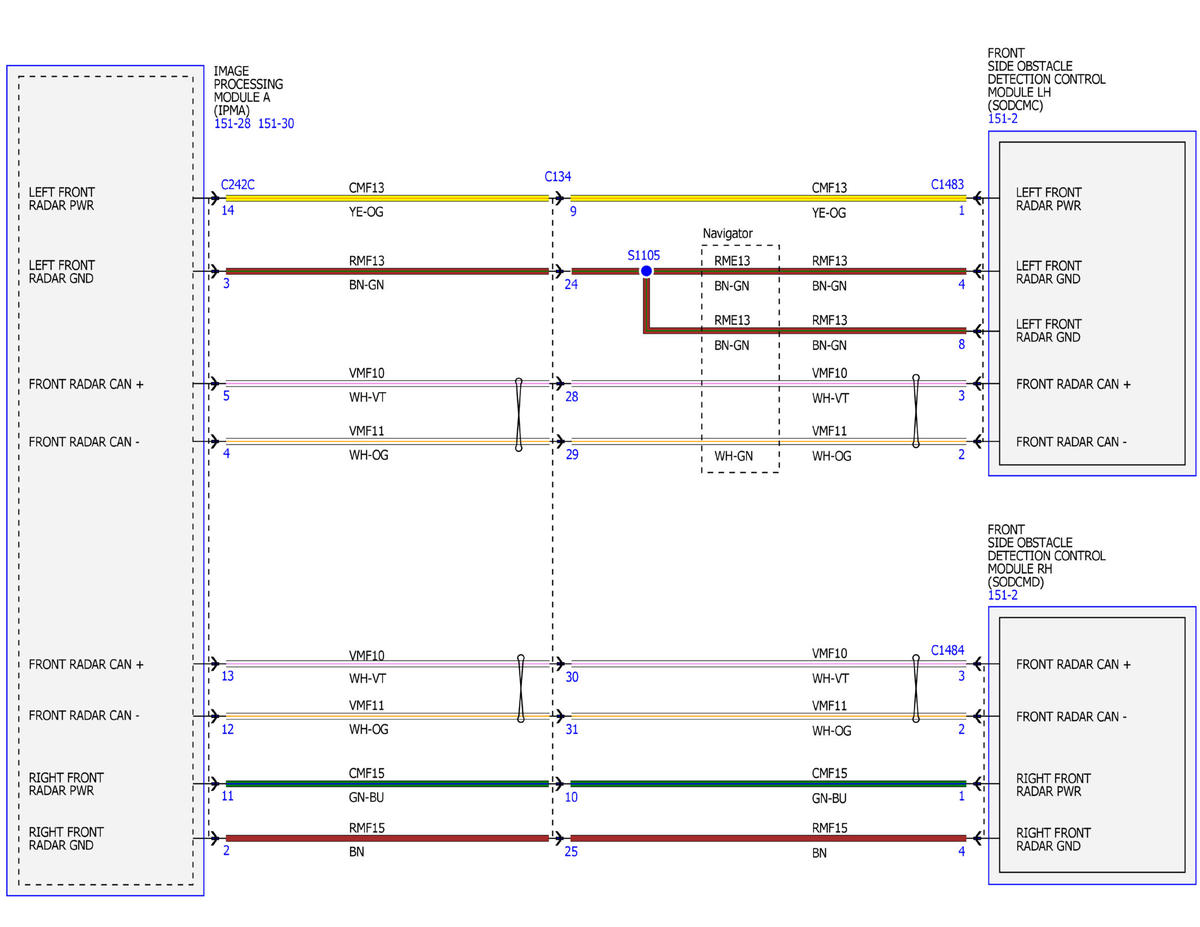Click the C134 connector label
The width and height of the screenshot is (1200, 927).
tap(558, 177)
